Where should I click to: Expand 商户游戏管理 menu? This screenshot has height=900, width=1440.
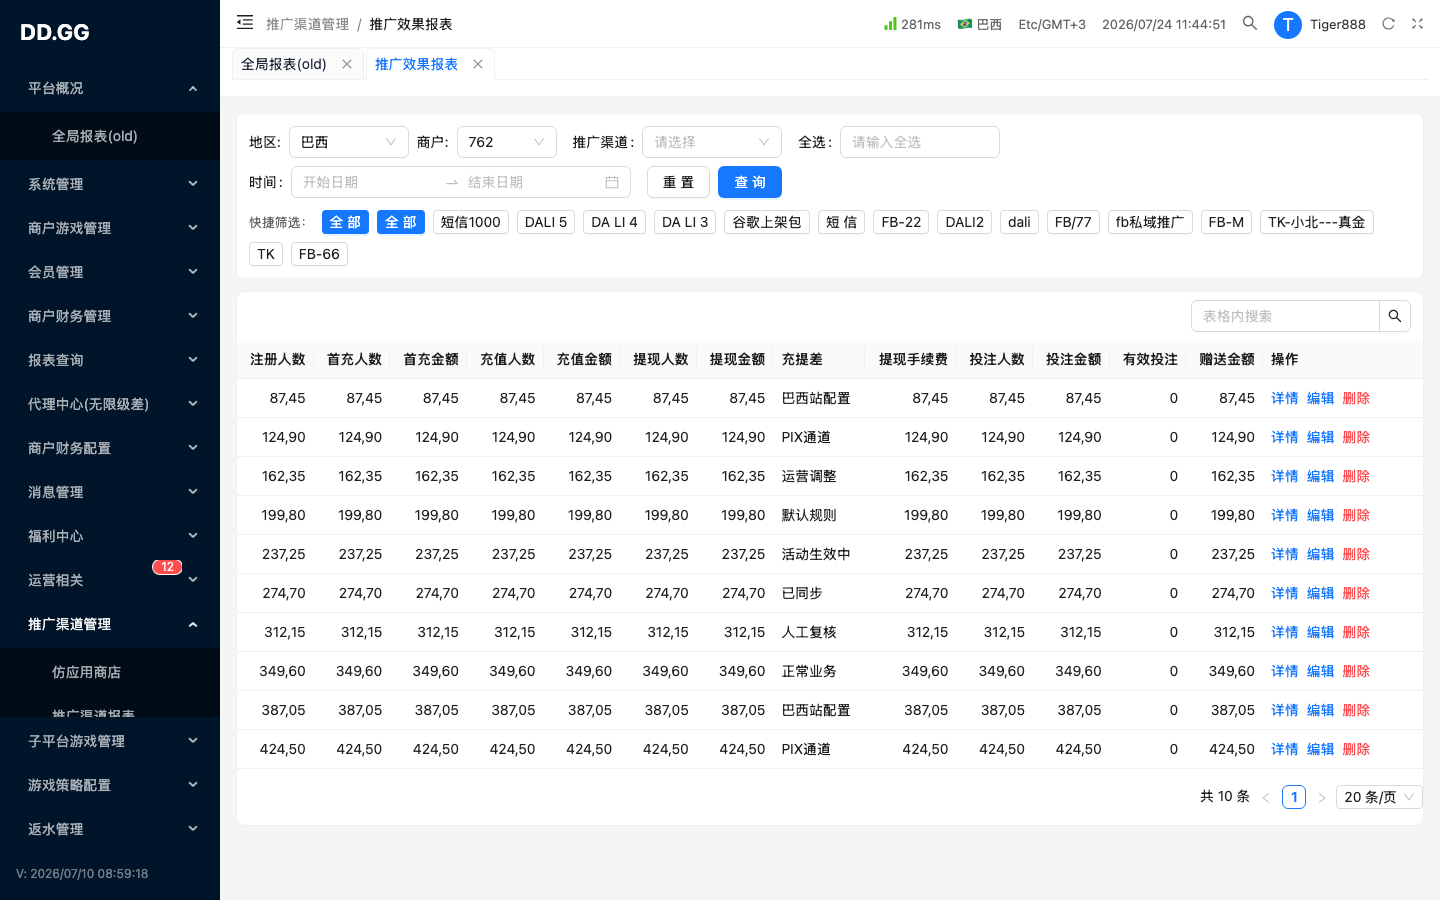pyautogui.click(x=110, y=228)
